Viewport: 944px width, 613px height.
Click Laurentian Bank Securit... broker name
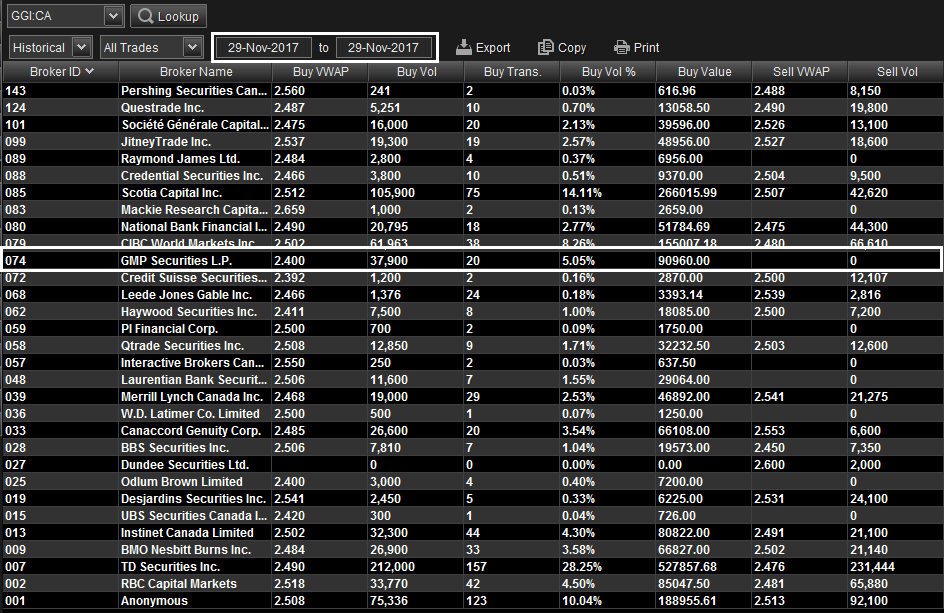pos(194,380)
